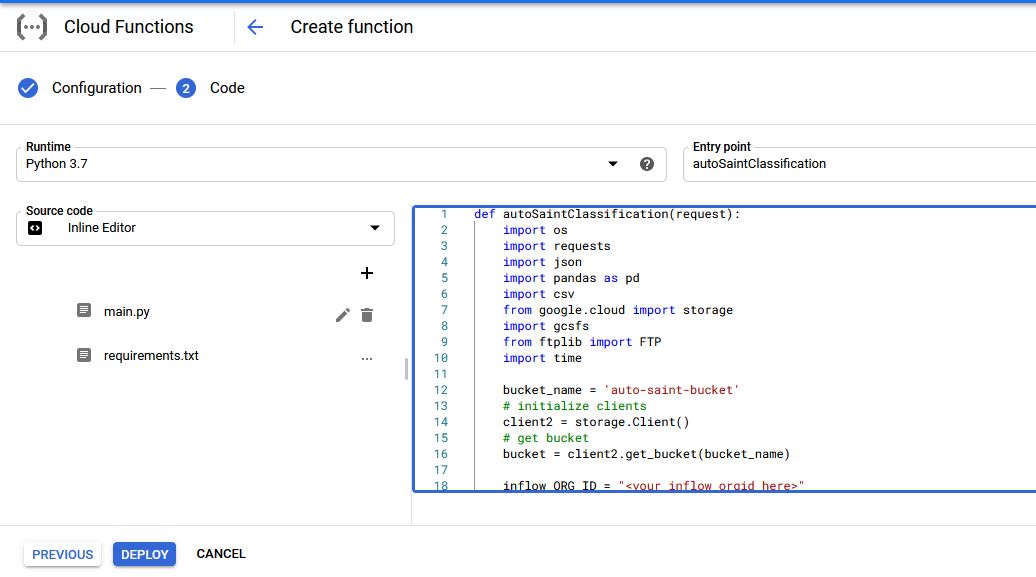Click 'from ftplib import FTP' line
The image size is (1036, 577).
coord(582,342)
